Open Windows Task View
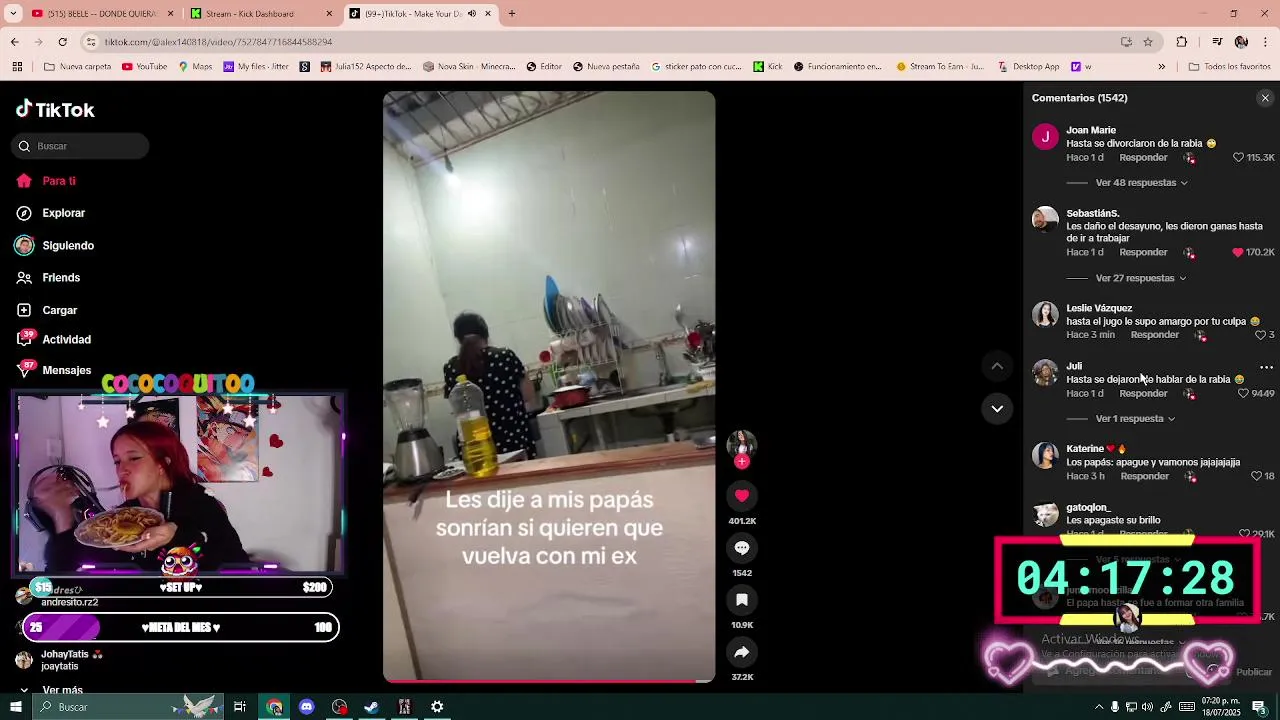 tap(240, 707)
